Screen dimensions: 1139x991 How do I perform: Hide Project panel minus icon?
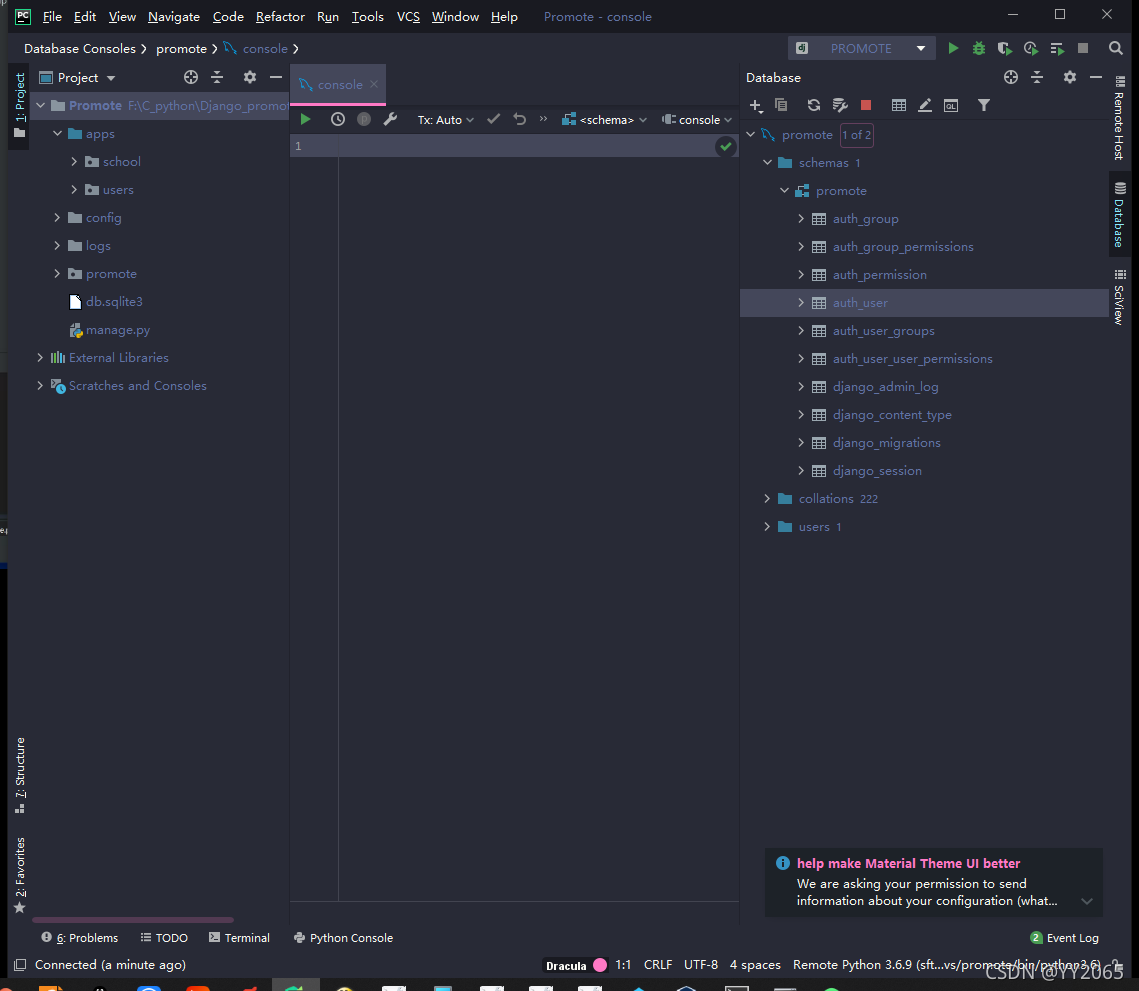pos(275,77)
